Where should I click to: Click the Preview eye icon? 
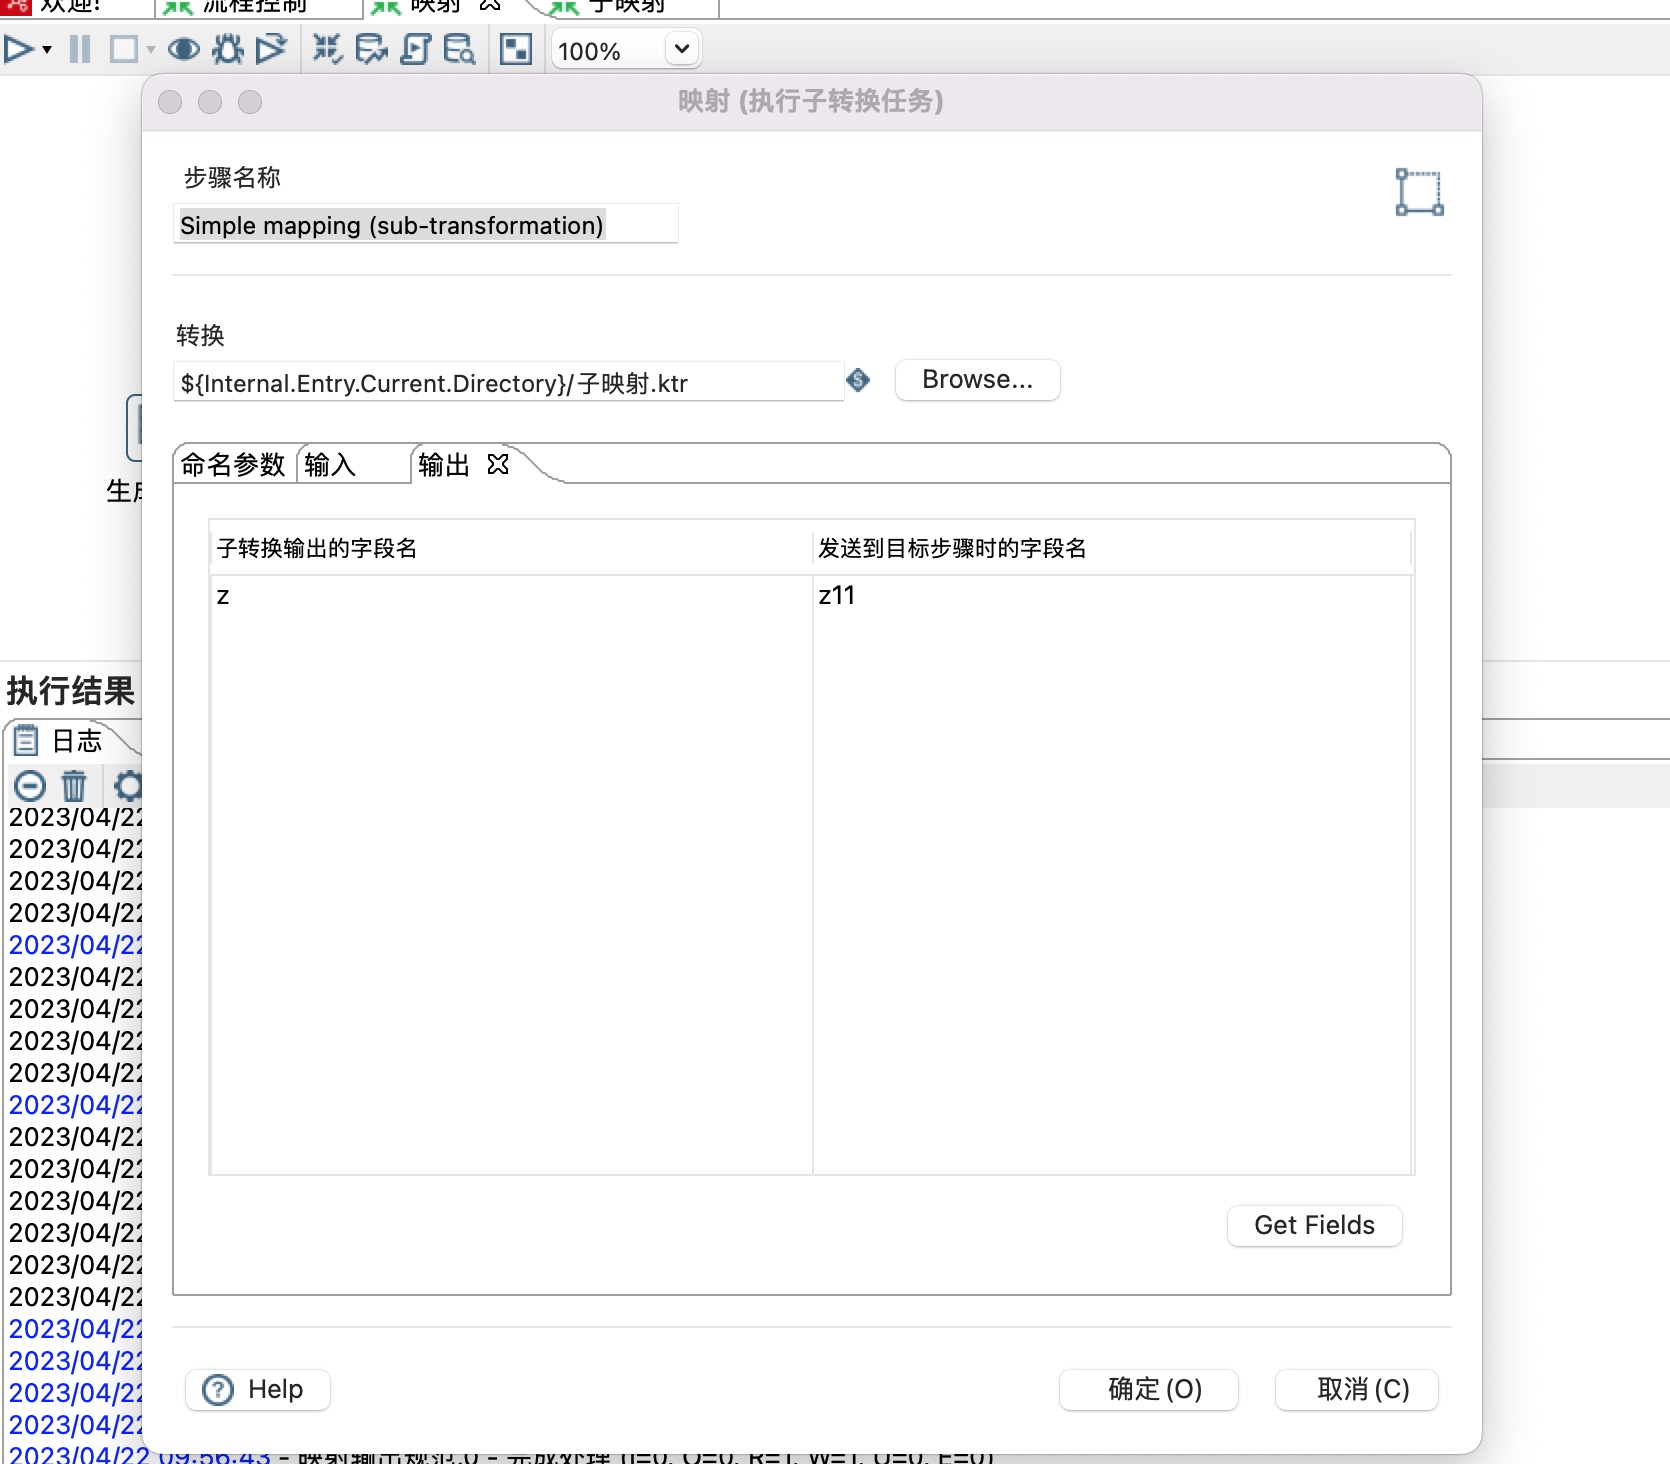pyautogui.click(x=183, y=49)
